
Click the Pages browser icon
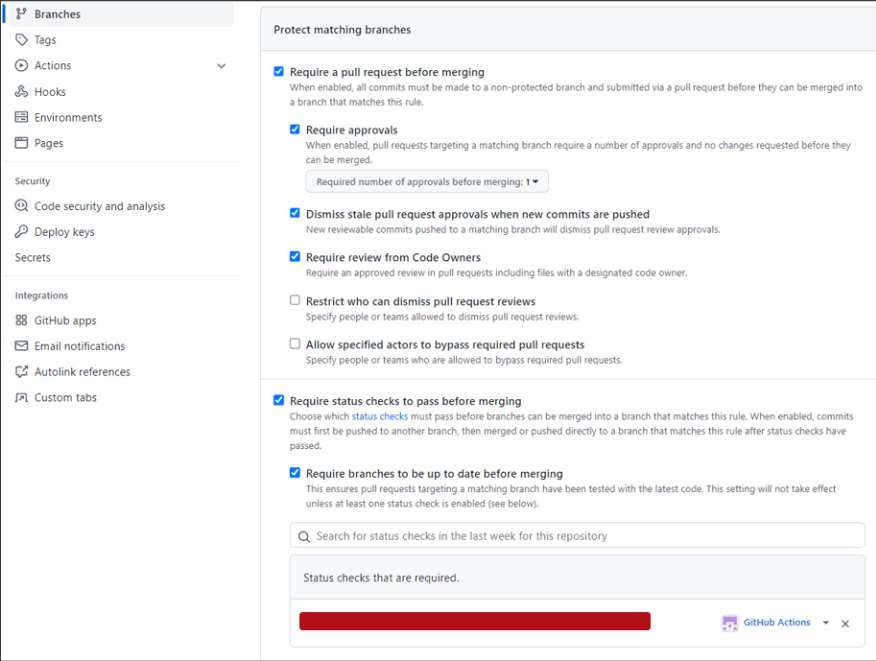(22, 144)
